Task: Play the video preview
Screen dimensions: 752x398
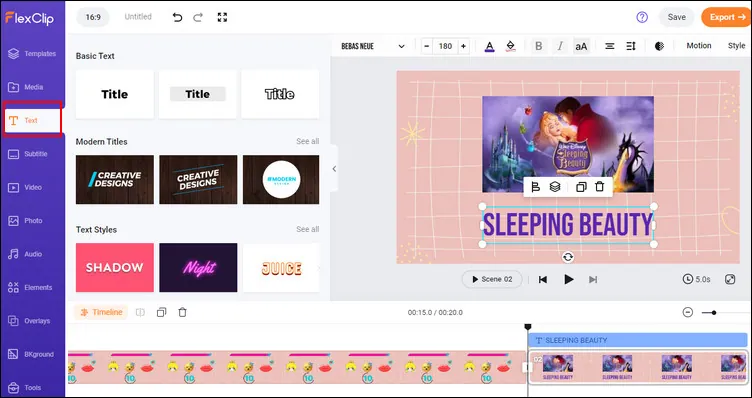Action: [569, 280]
